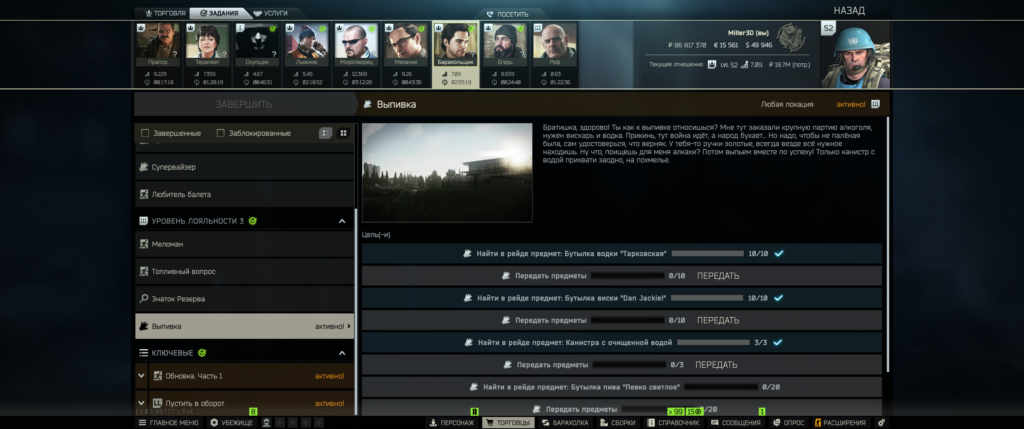Toggle the Заблокированные checkbox
The image size is (1024, 429).
[221, 133]
